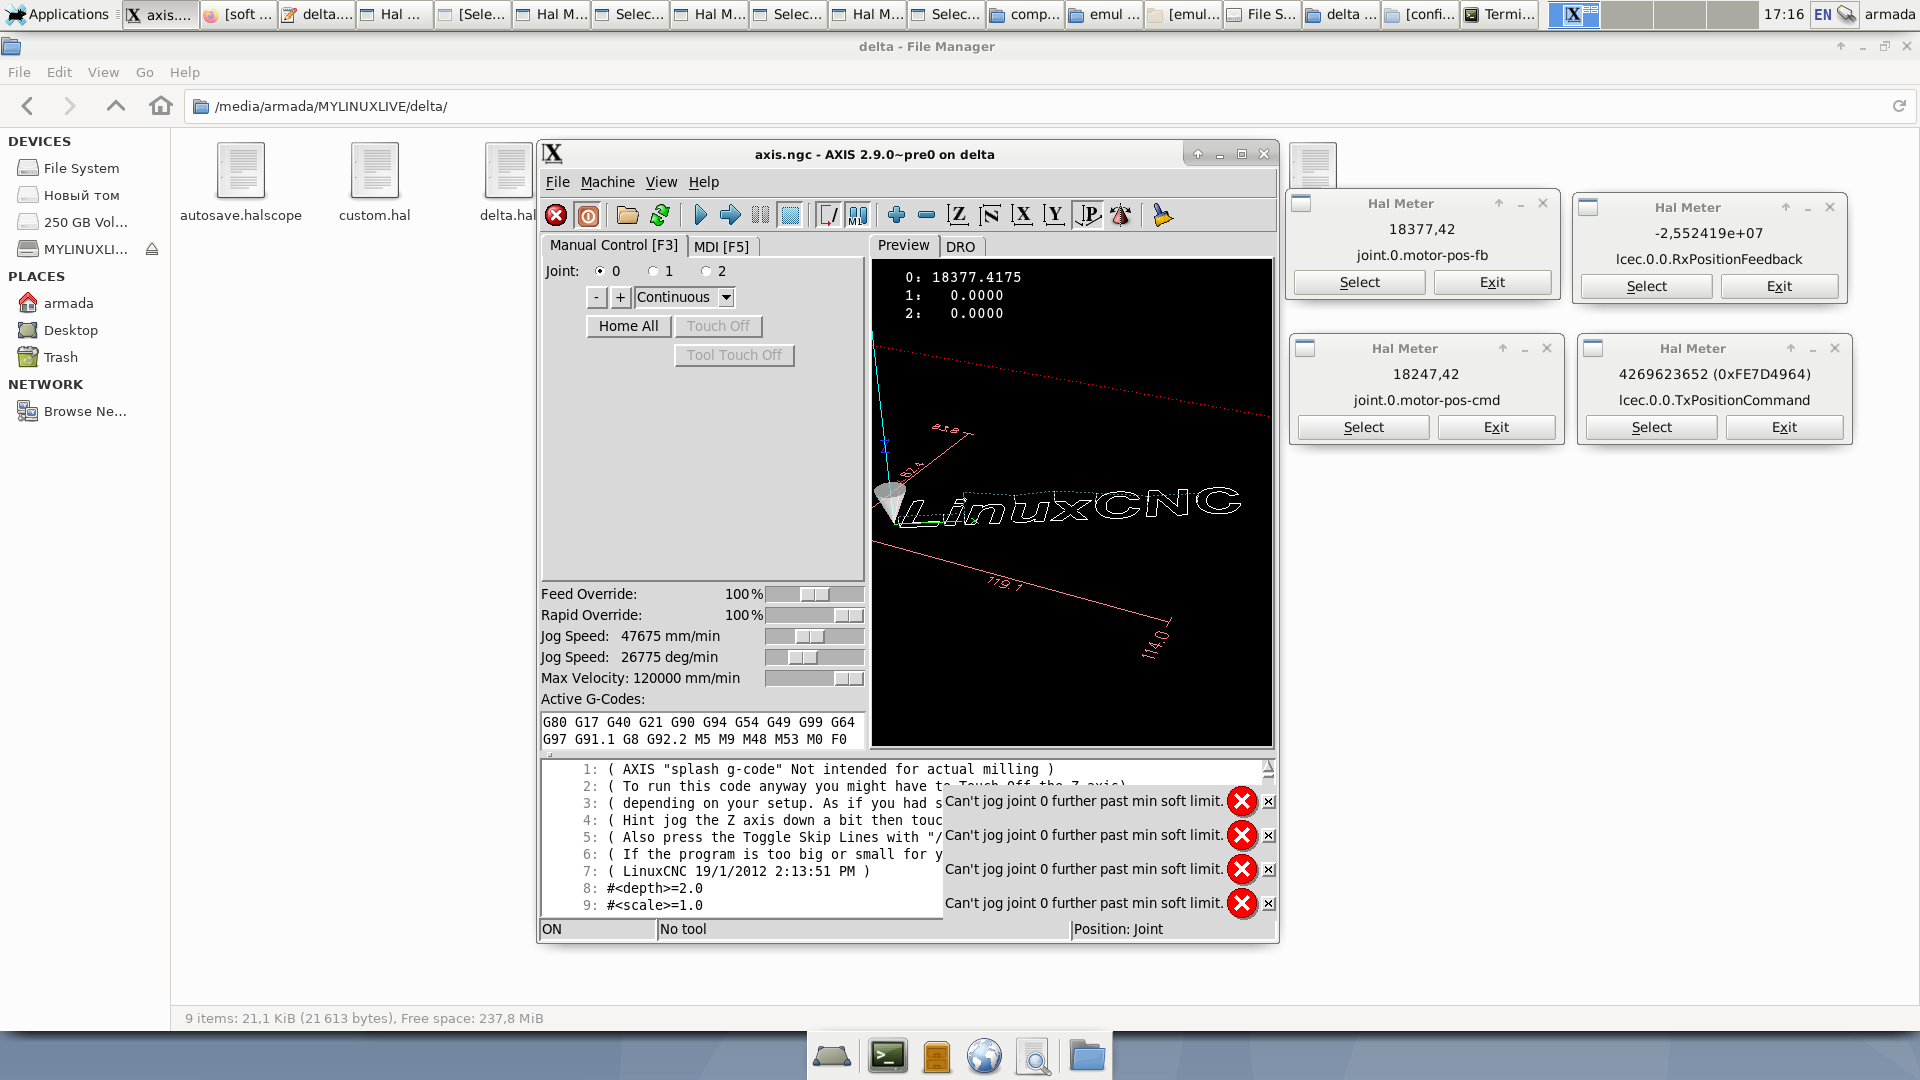Adjust the Rapid Override slider
This screenshot has height=1080, width=1920.
814,615
